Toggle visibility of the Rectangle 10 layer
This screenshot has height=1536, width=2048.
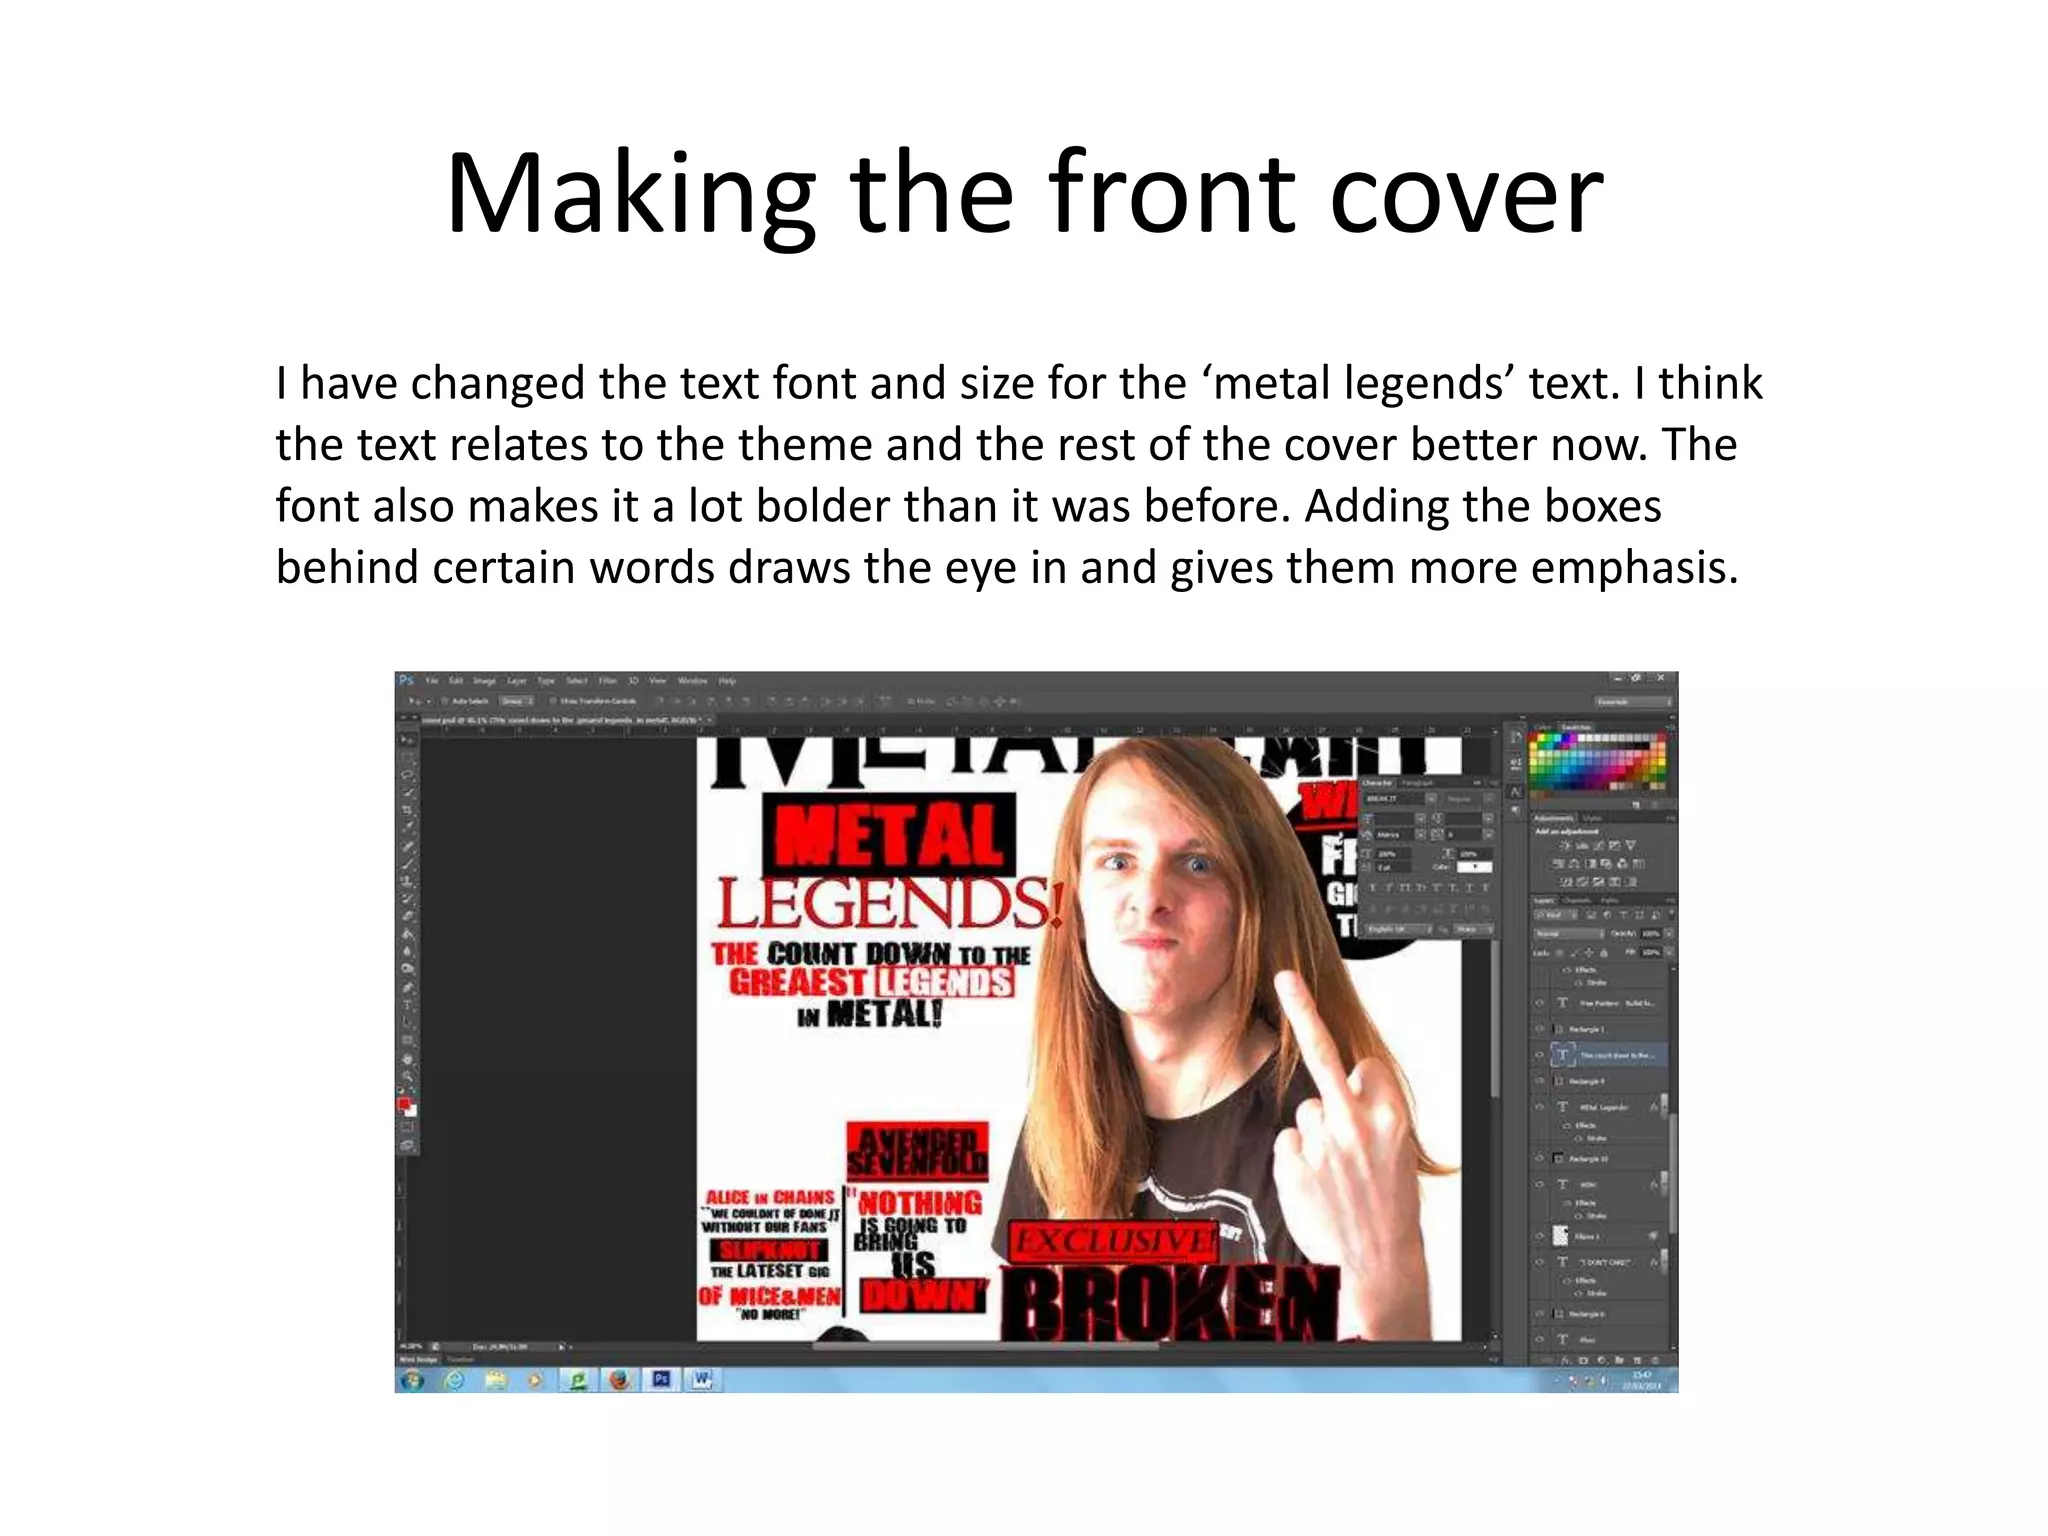(x=1539, y=1158)
